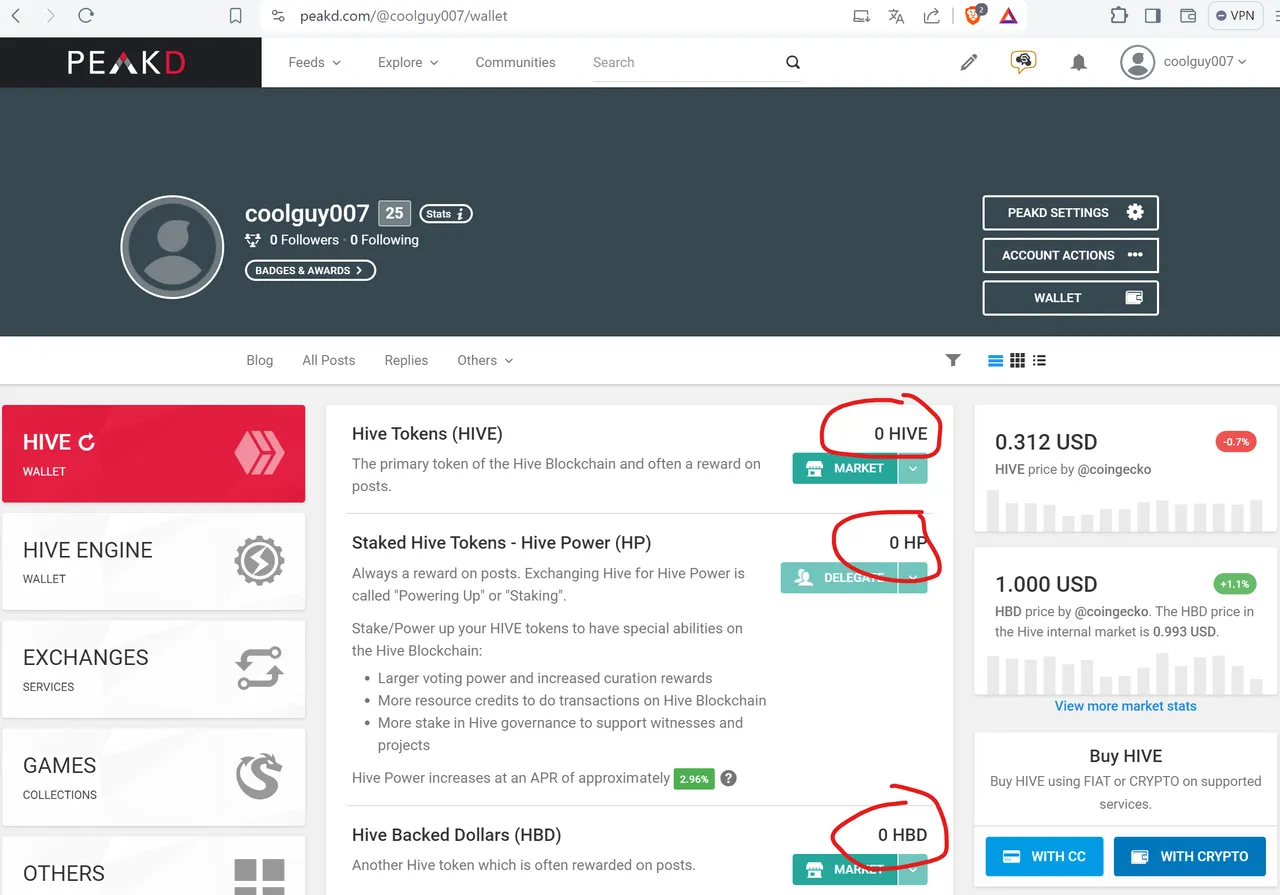The image size is (1280, 895).
Task: Expand the Others tab dropdown
Action: (485, 360)
